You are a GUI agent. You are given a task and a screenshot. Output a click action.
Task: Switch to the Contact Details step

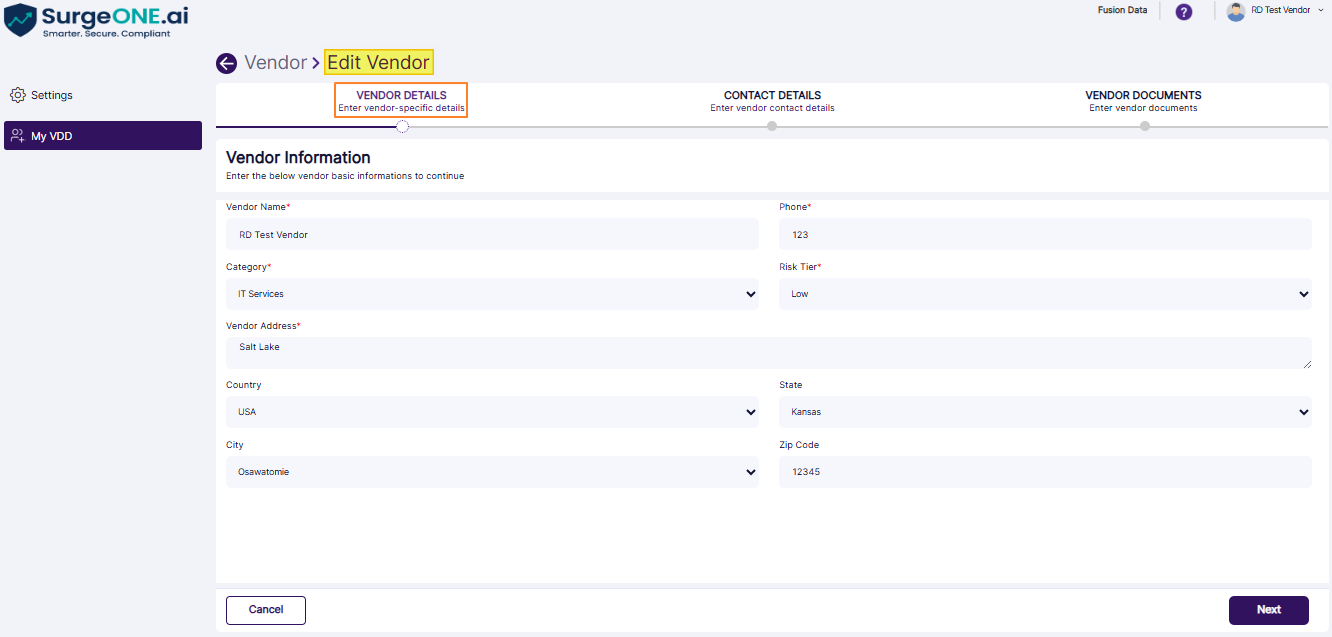tap(772, 101)
